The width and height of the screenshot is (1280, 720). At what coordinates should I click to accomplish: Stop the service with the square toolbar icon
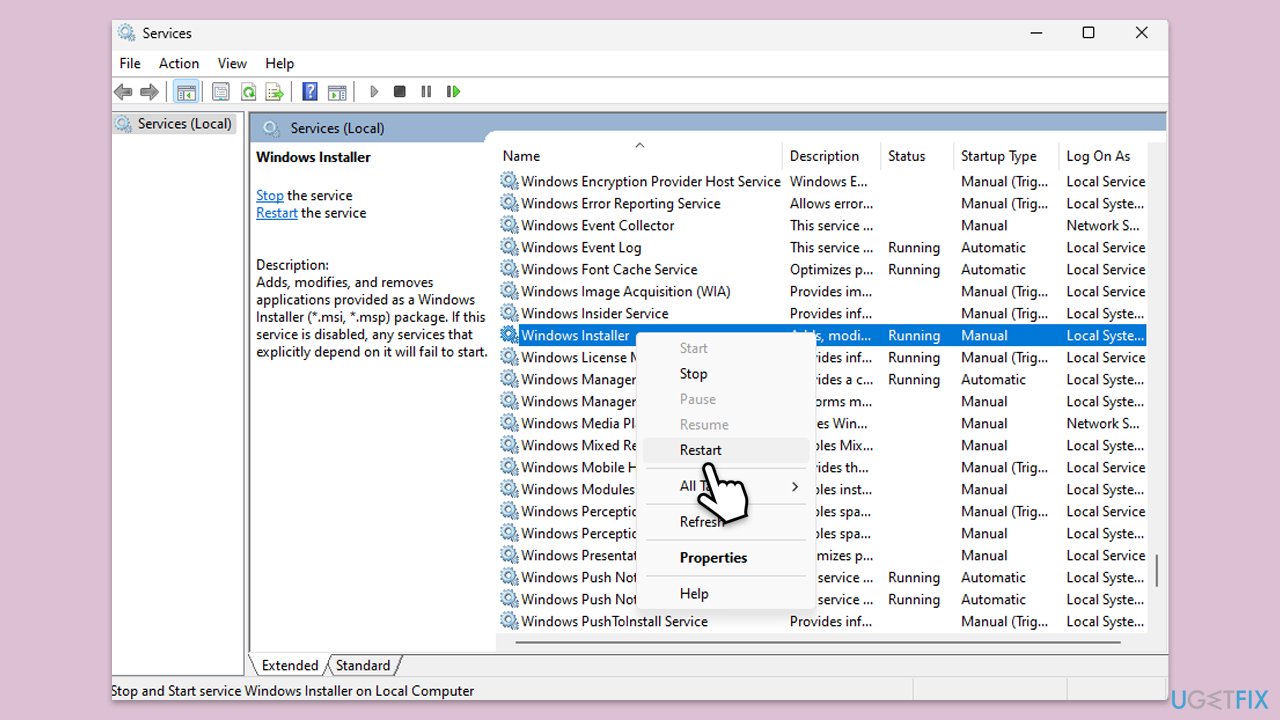pos(399,91)
